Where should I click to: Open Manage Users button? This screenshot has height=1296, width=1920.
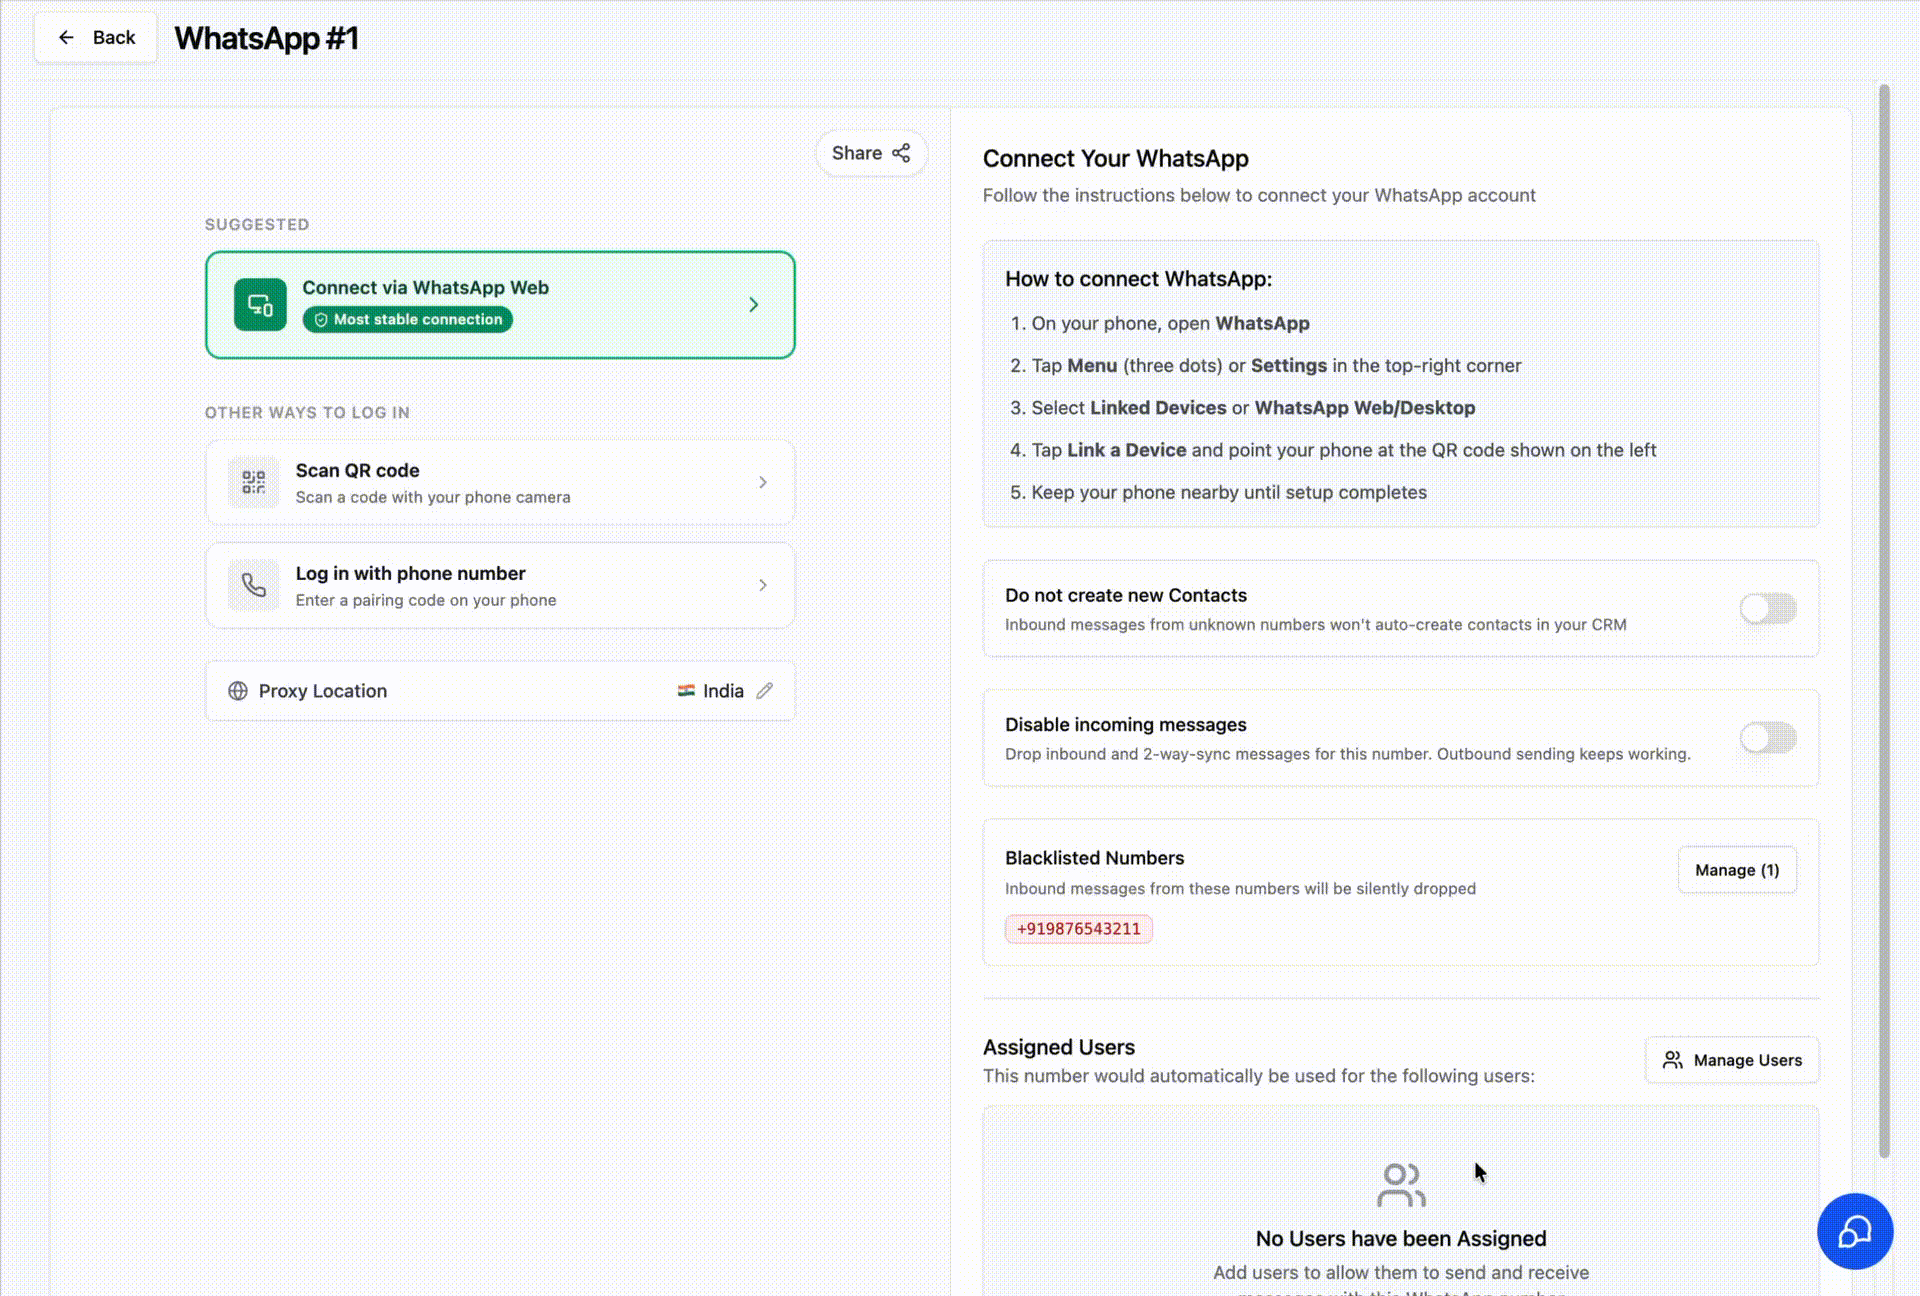point(1732,1060)
